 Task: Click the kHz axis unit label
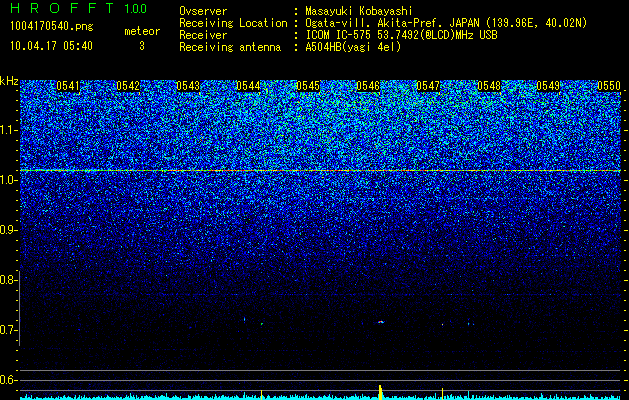coord(9,81)
